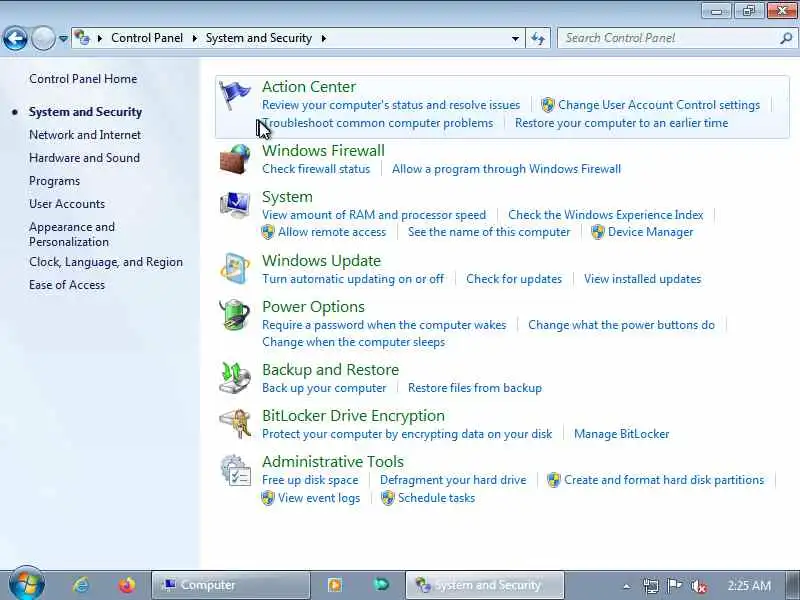
Task: Open the Action Center flag icon
Action: tap(235, 95)
